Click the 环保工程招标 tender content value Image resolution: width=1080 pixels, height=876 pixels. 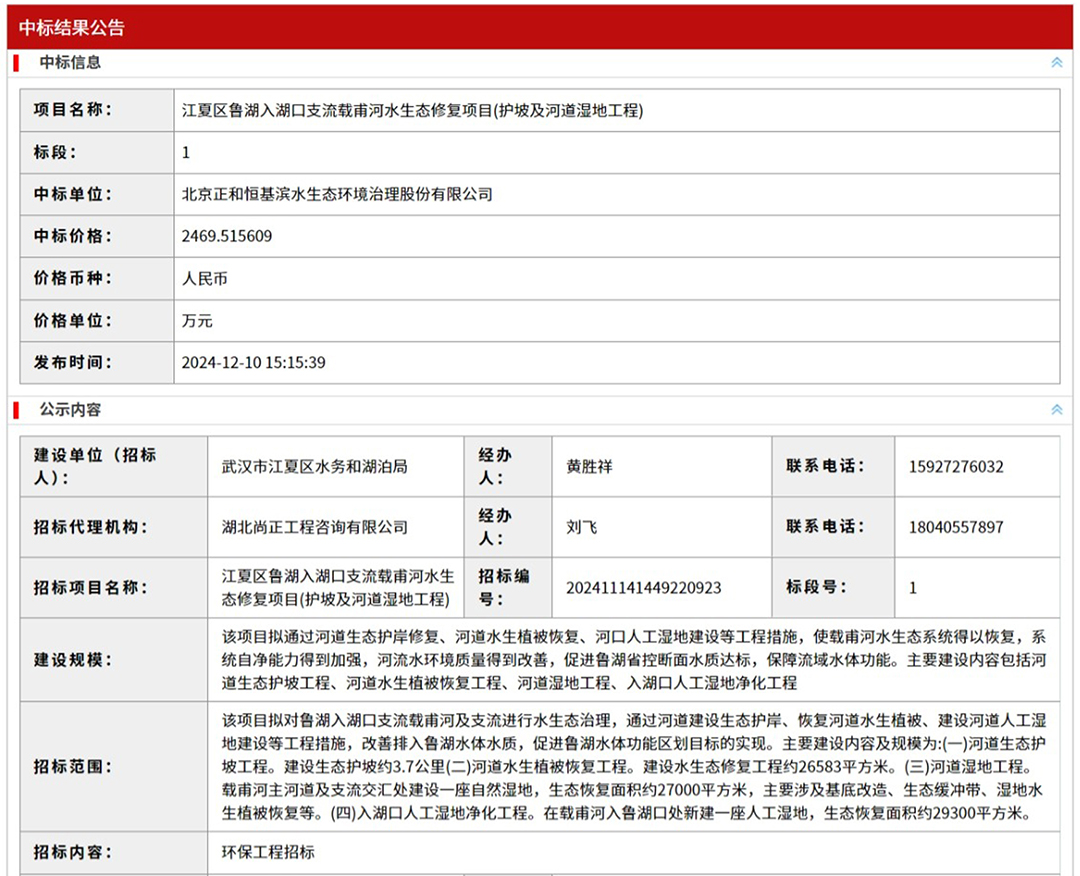click(268, 852)
